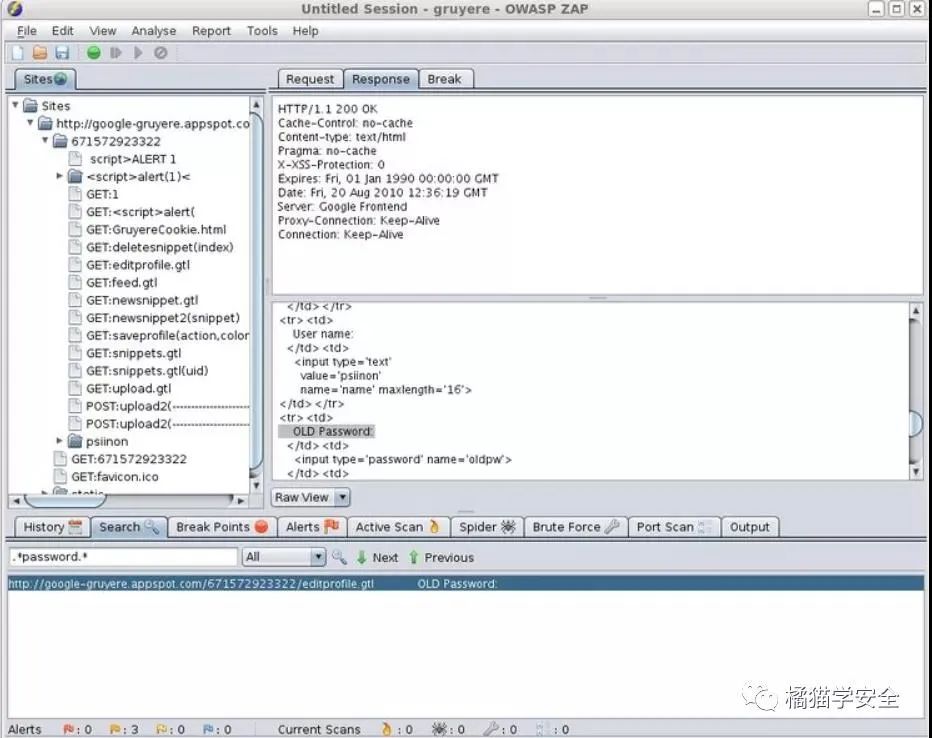Select GET:newsnippet.gtl tree entry
The height and width of the screenshot is (738, 932).
142,300
